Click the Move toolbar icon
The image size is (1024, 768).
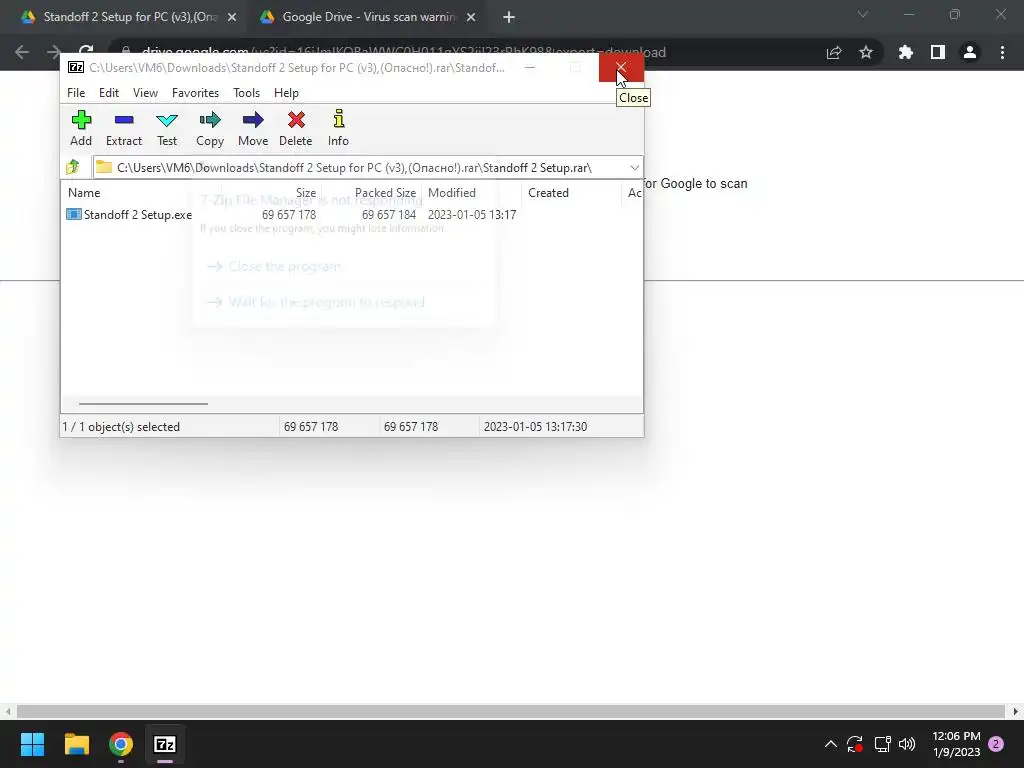pyautogui.click(x=253, y=128)
